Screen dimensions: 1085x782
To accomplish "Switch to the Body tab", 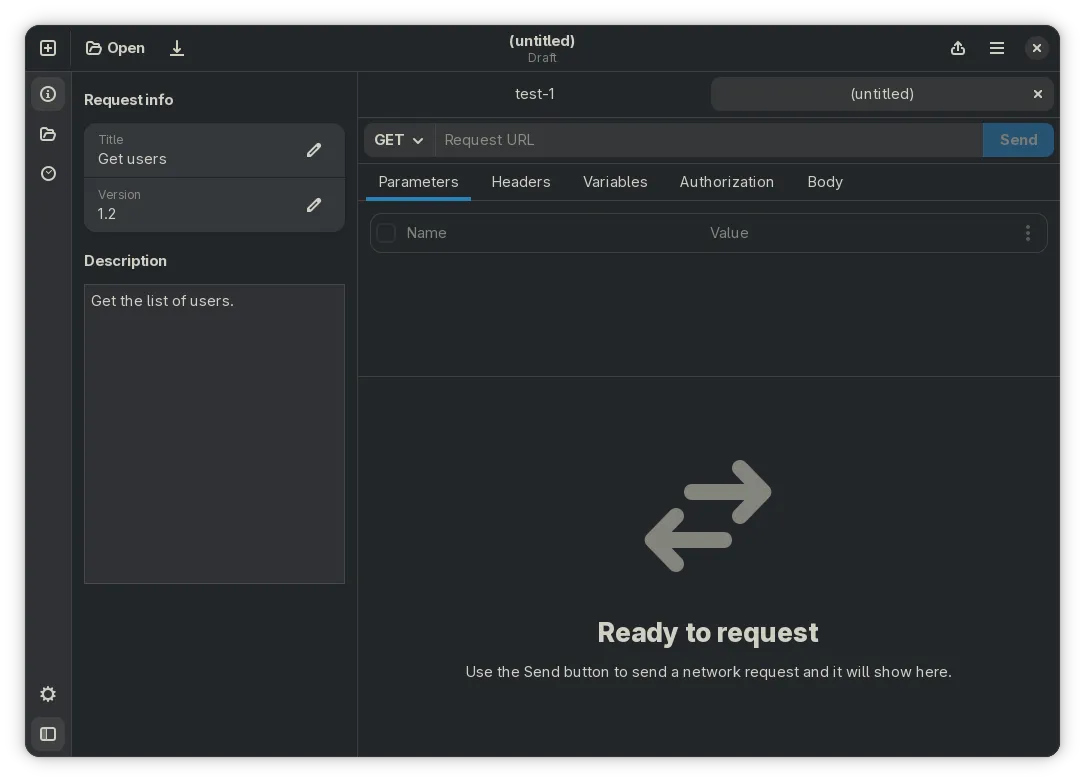I will pos(824,182).
